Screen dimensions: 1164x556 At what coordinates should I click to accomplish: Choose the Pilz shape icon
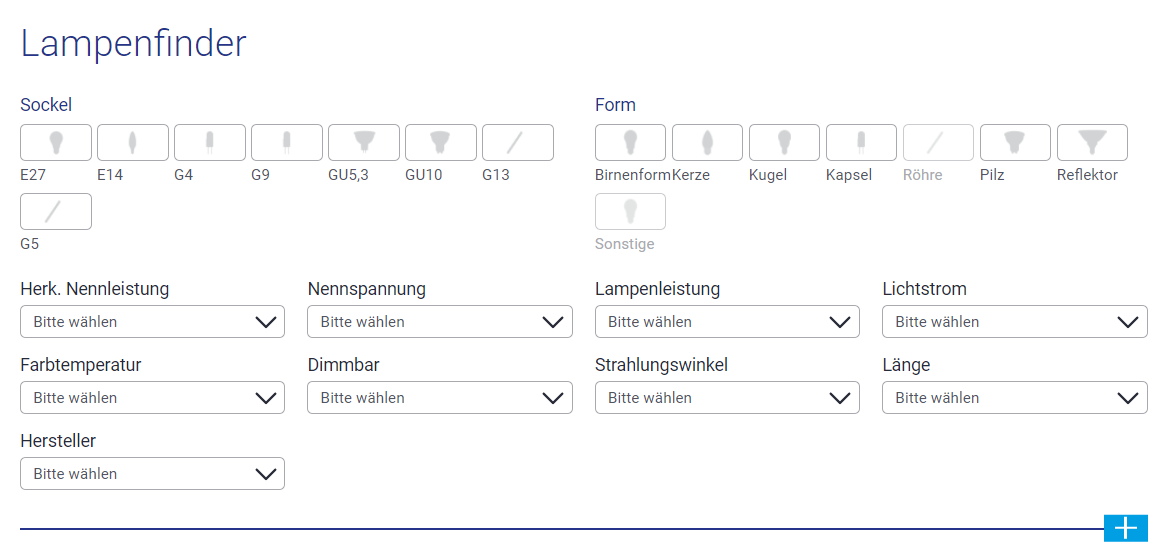1016,143
